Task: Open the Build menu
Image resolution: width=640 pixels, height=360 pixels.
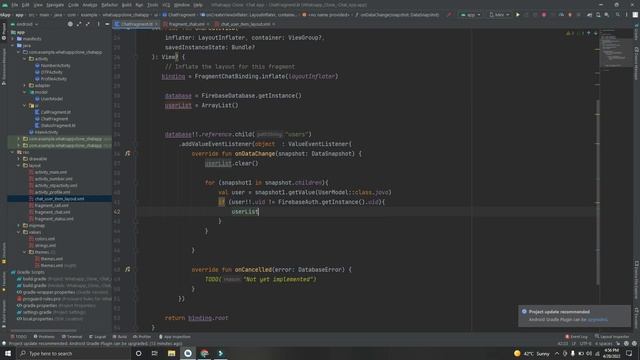Action: tap(127, 5)
